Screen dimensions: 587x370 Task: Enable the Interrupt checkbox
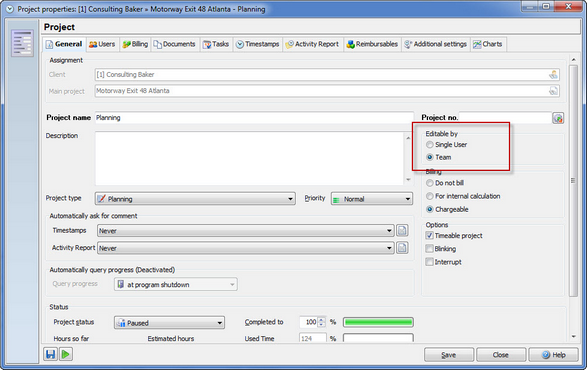[429, 262]
